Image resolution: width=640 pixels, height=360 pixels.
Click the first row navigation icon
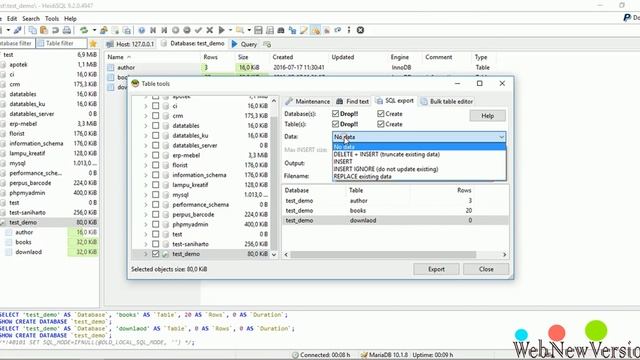(x=153, y=30)
